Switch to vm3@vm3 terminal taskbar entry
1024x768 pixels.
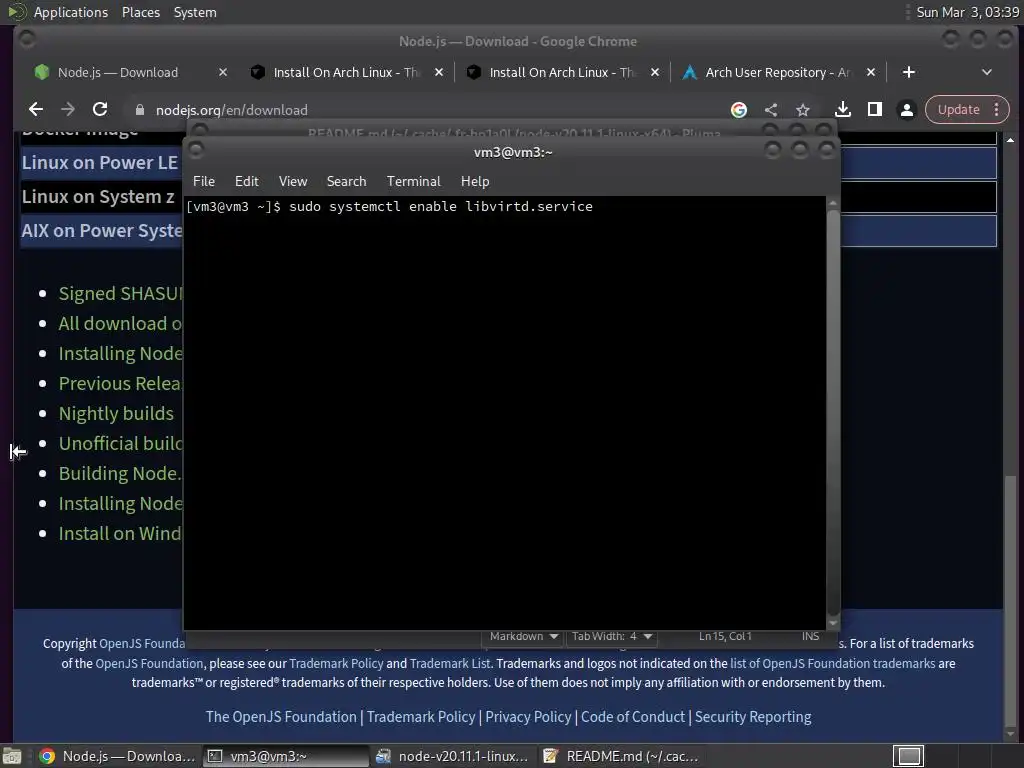click(x=286, y=756)
